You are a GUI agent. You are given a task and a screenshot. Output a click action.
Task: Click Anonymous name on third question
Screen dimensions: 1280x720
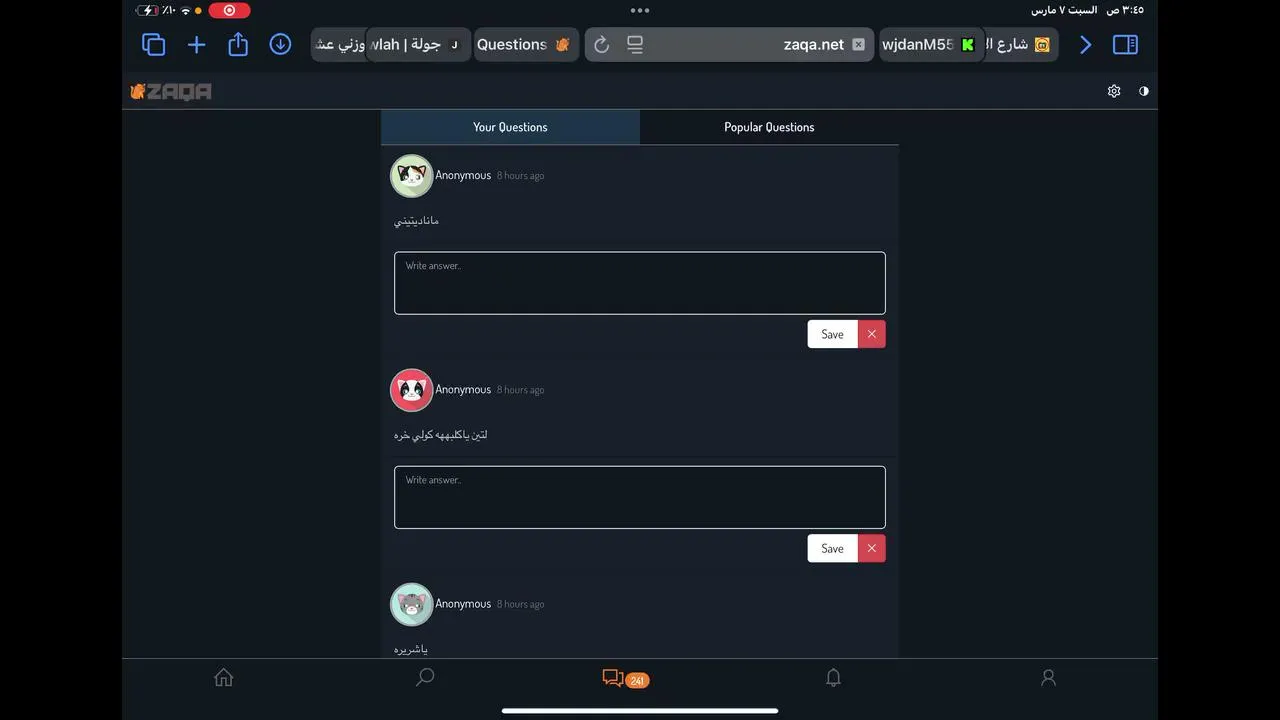click(463, 604)
